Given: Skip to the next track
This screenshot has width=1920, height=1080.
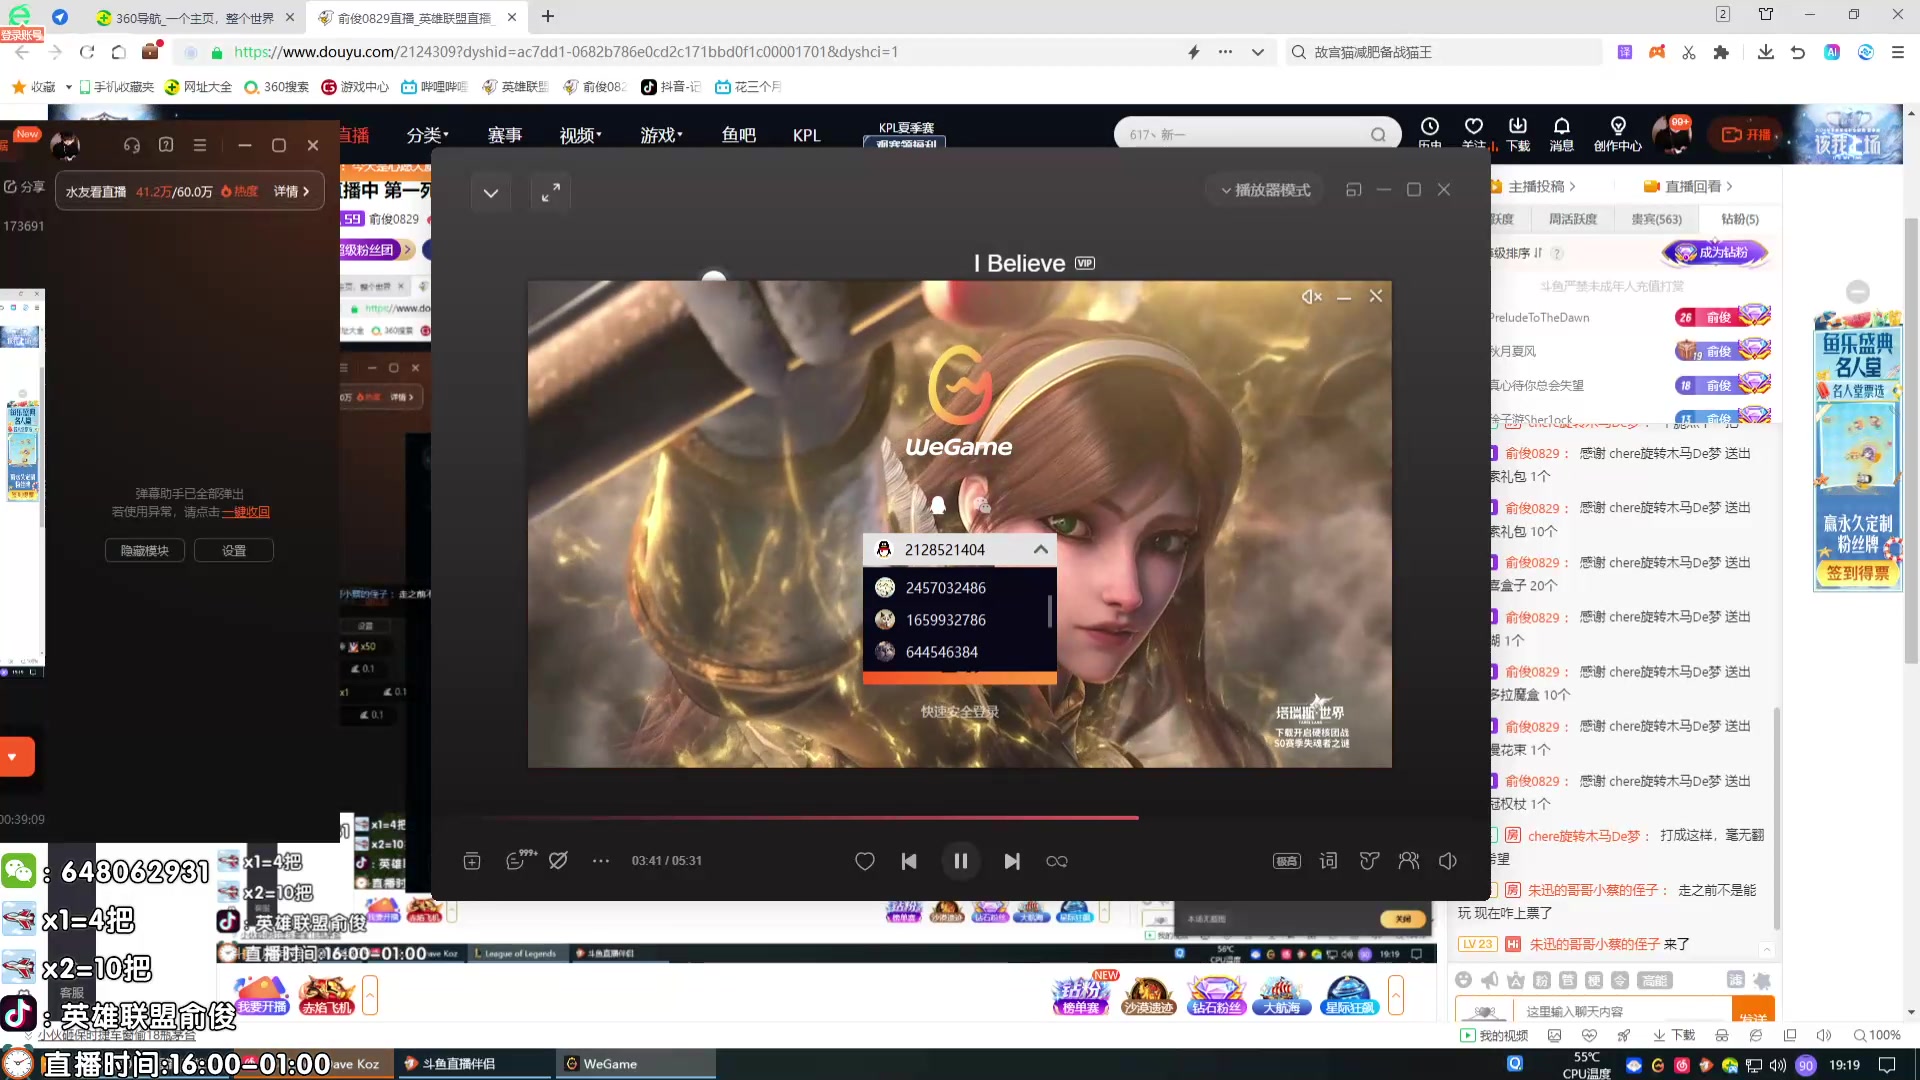Looking at the screenshot, I should 1012,861.
